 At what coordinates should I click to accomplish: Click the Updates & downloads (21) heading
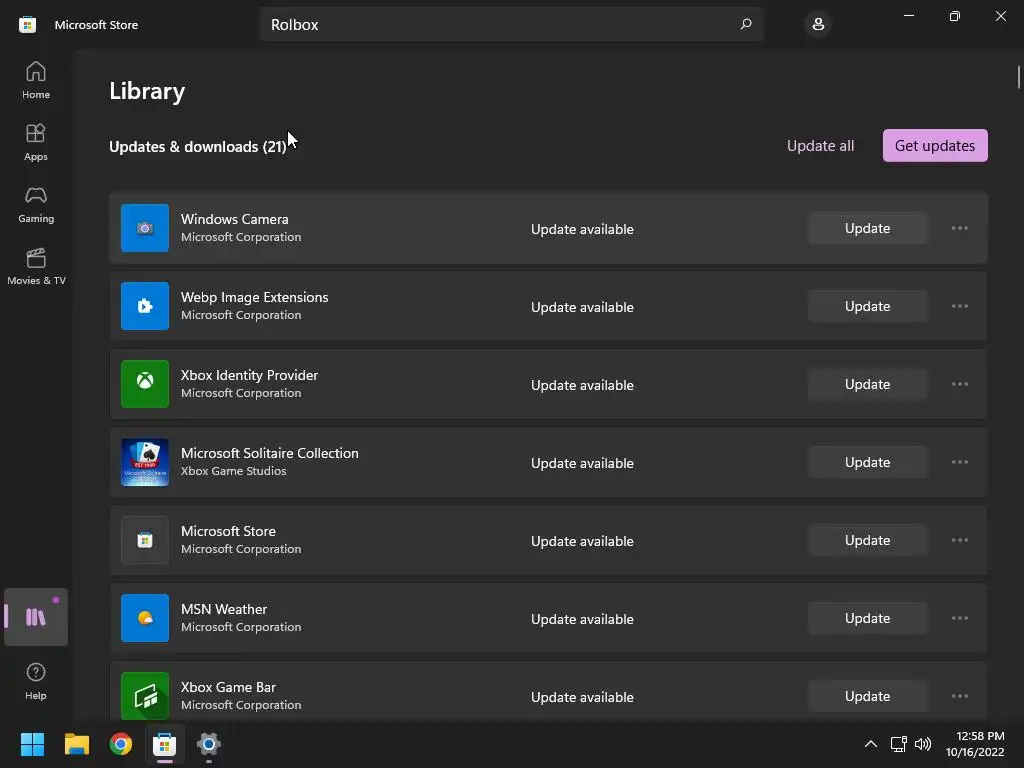pyautogui.click(x=198, y=146)
